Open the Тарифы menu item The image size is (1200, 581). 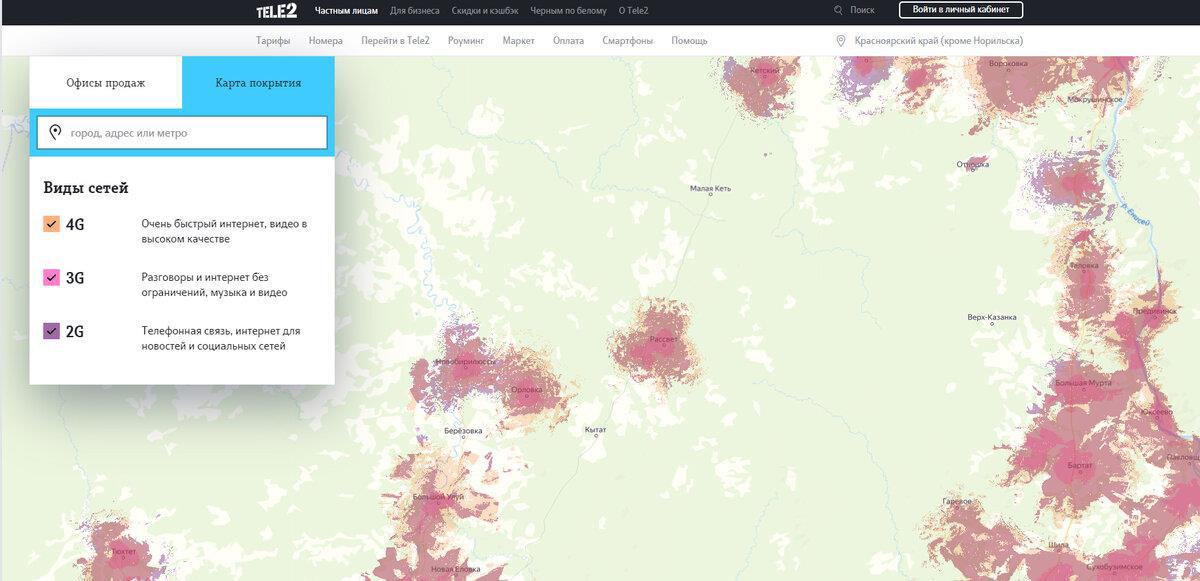[x=273, y=41]
